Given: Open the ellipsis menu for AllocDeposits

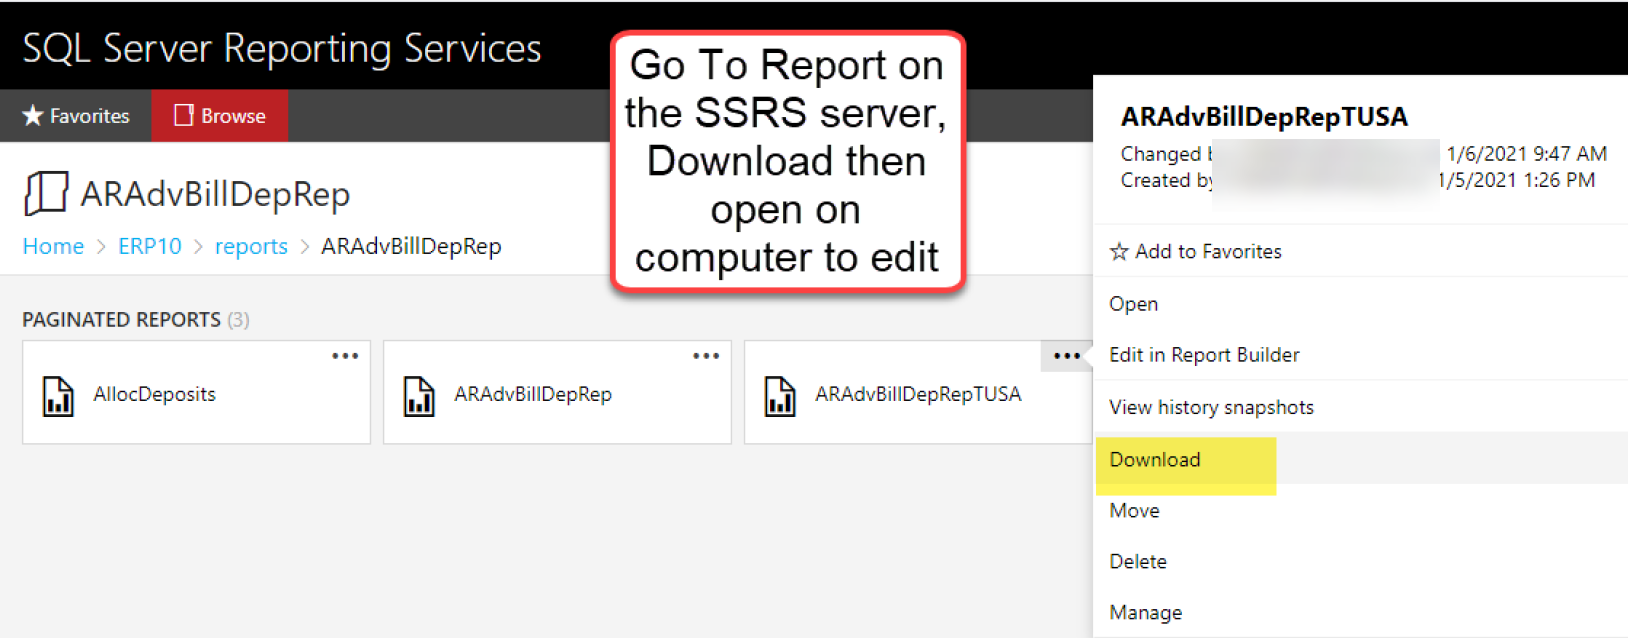Looking at the screenshot, I should pos(345,356).
